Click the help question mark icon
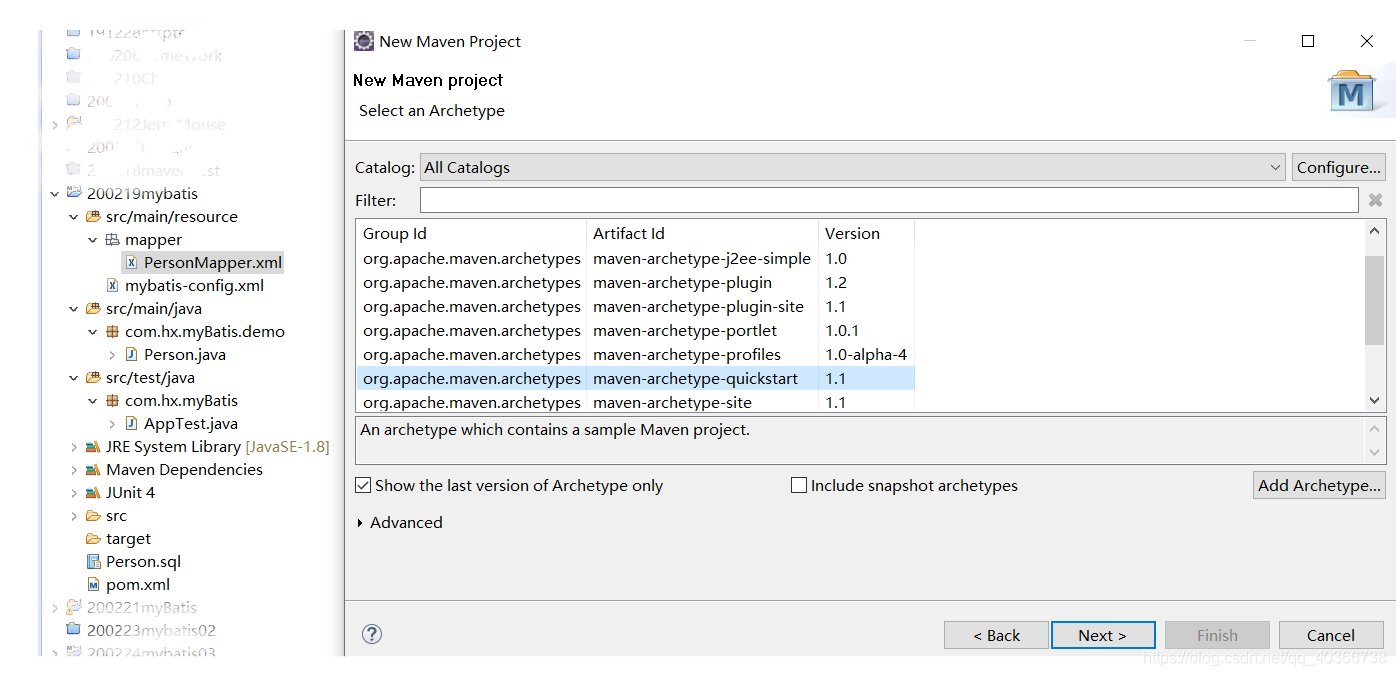1396x676 pixels. tap(372, 634)
